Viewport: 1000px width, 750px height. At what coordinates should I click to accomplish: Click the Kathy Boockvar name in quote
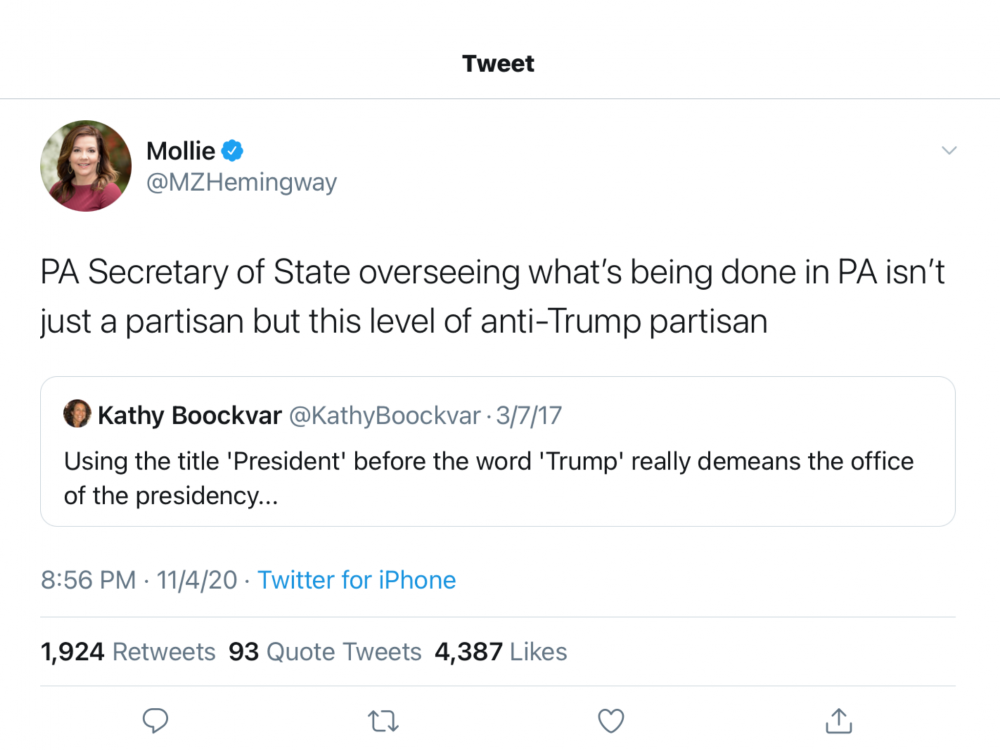point(189,415)
